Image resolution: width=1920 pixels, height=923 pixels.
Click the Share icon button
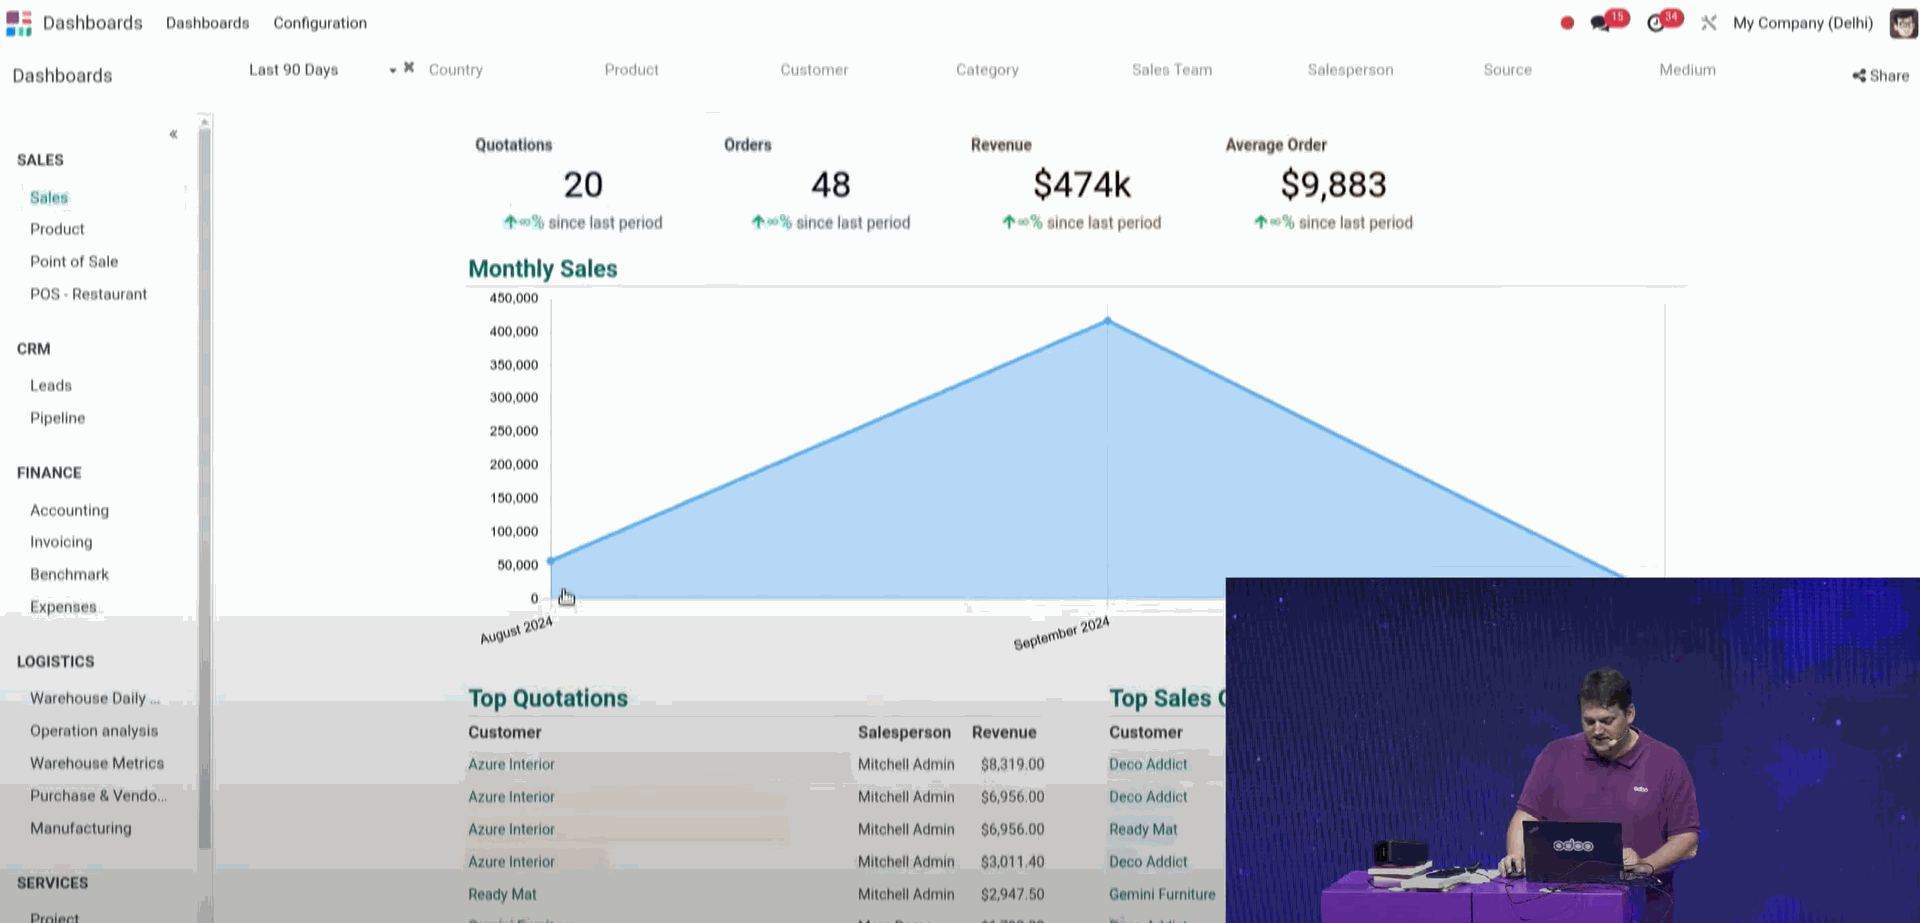1880,76
